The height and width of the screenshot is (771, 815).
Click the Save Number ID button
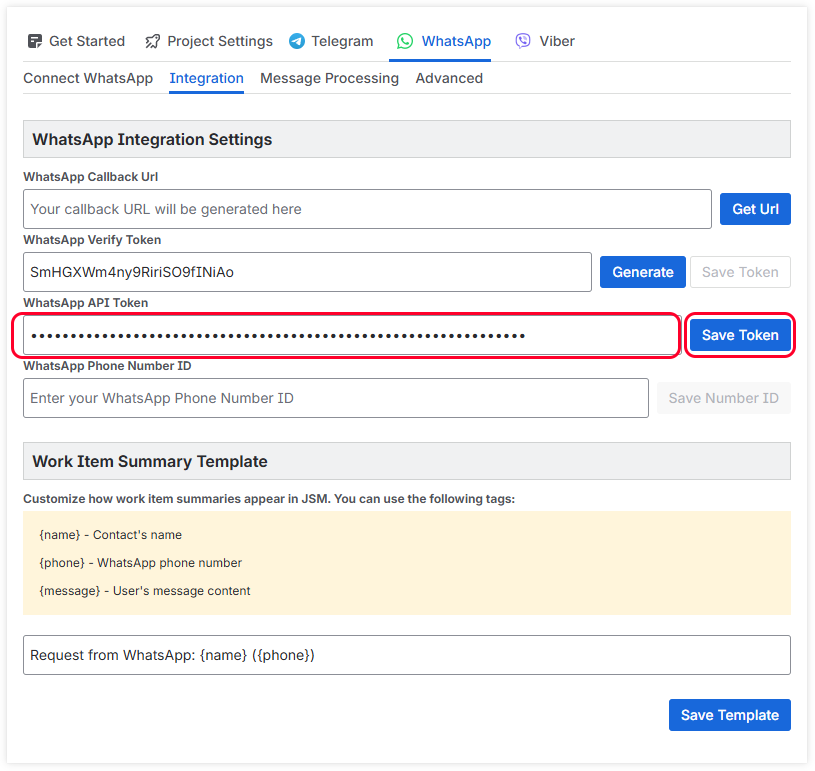(724, 398)
